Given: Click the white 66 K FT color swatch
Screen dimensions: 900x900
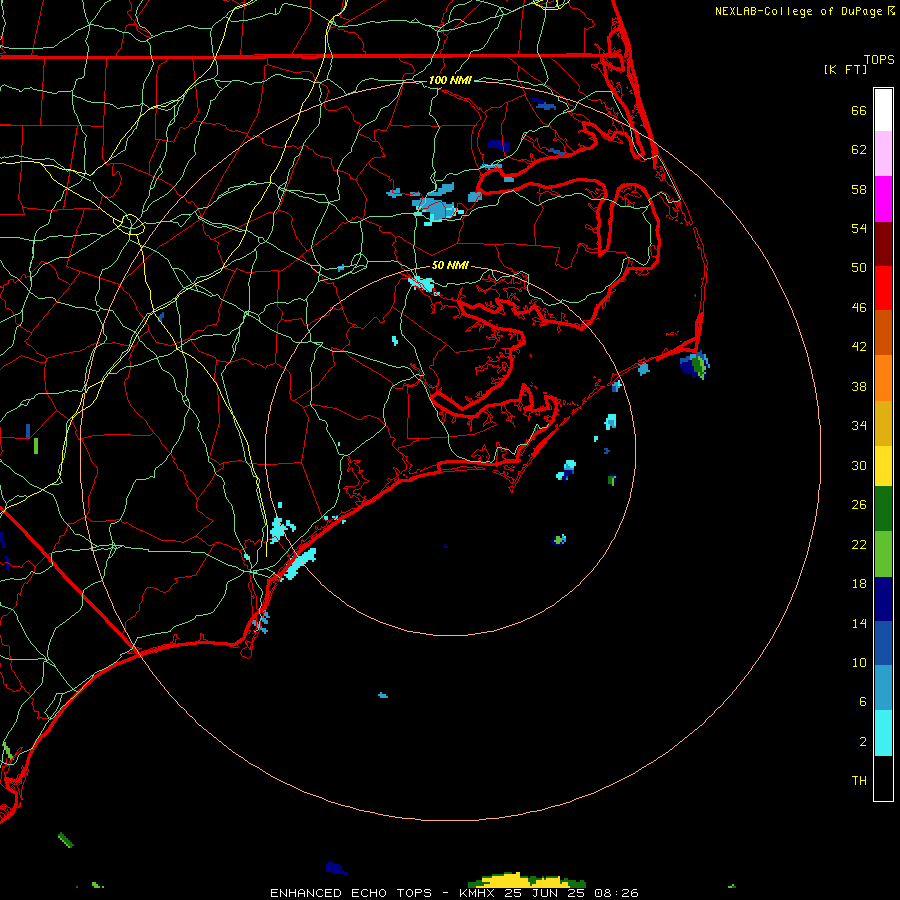Looking at the screenshot, I should 883,110.
